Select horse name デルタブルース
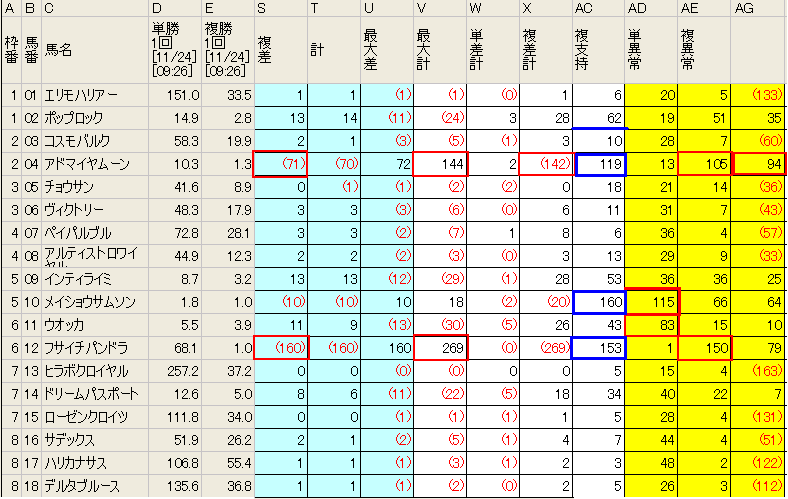The width and height of the screenshot is (788, 499). coord(82,486)
